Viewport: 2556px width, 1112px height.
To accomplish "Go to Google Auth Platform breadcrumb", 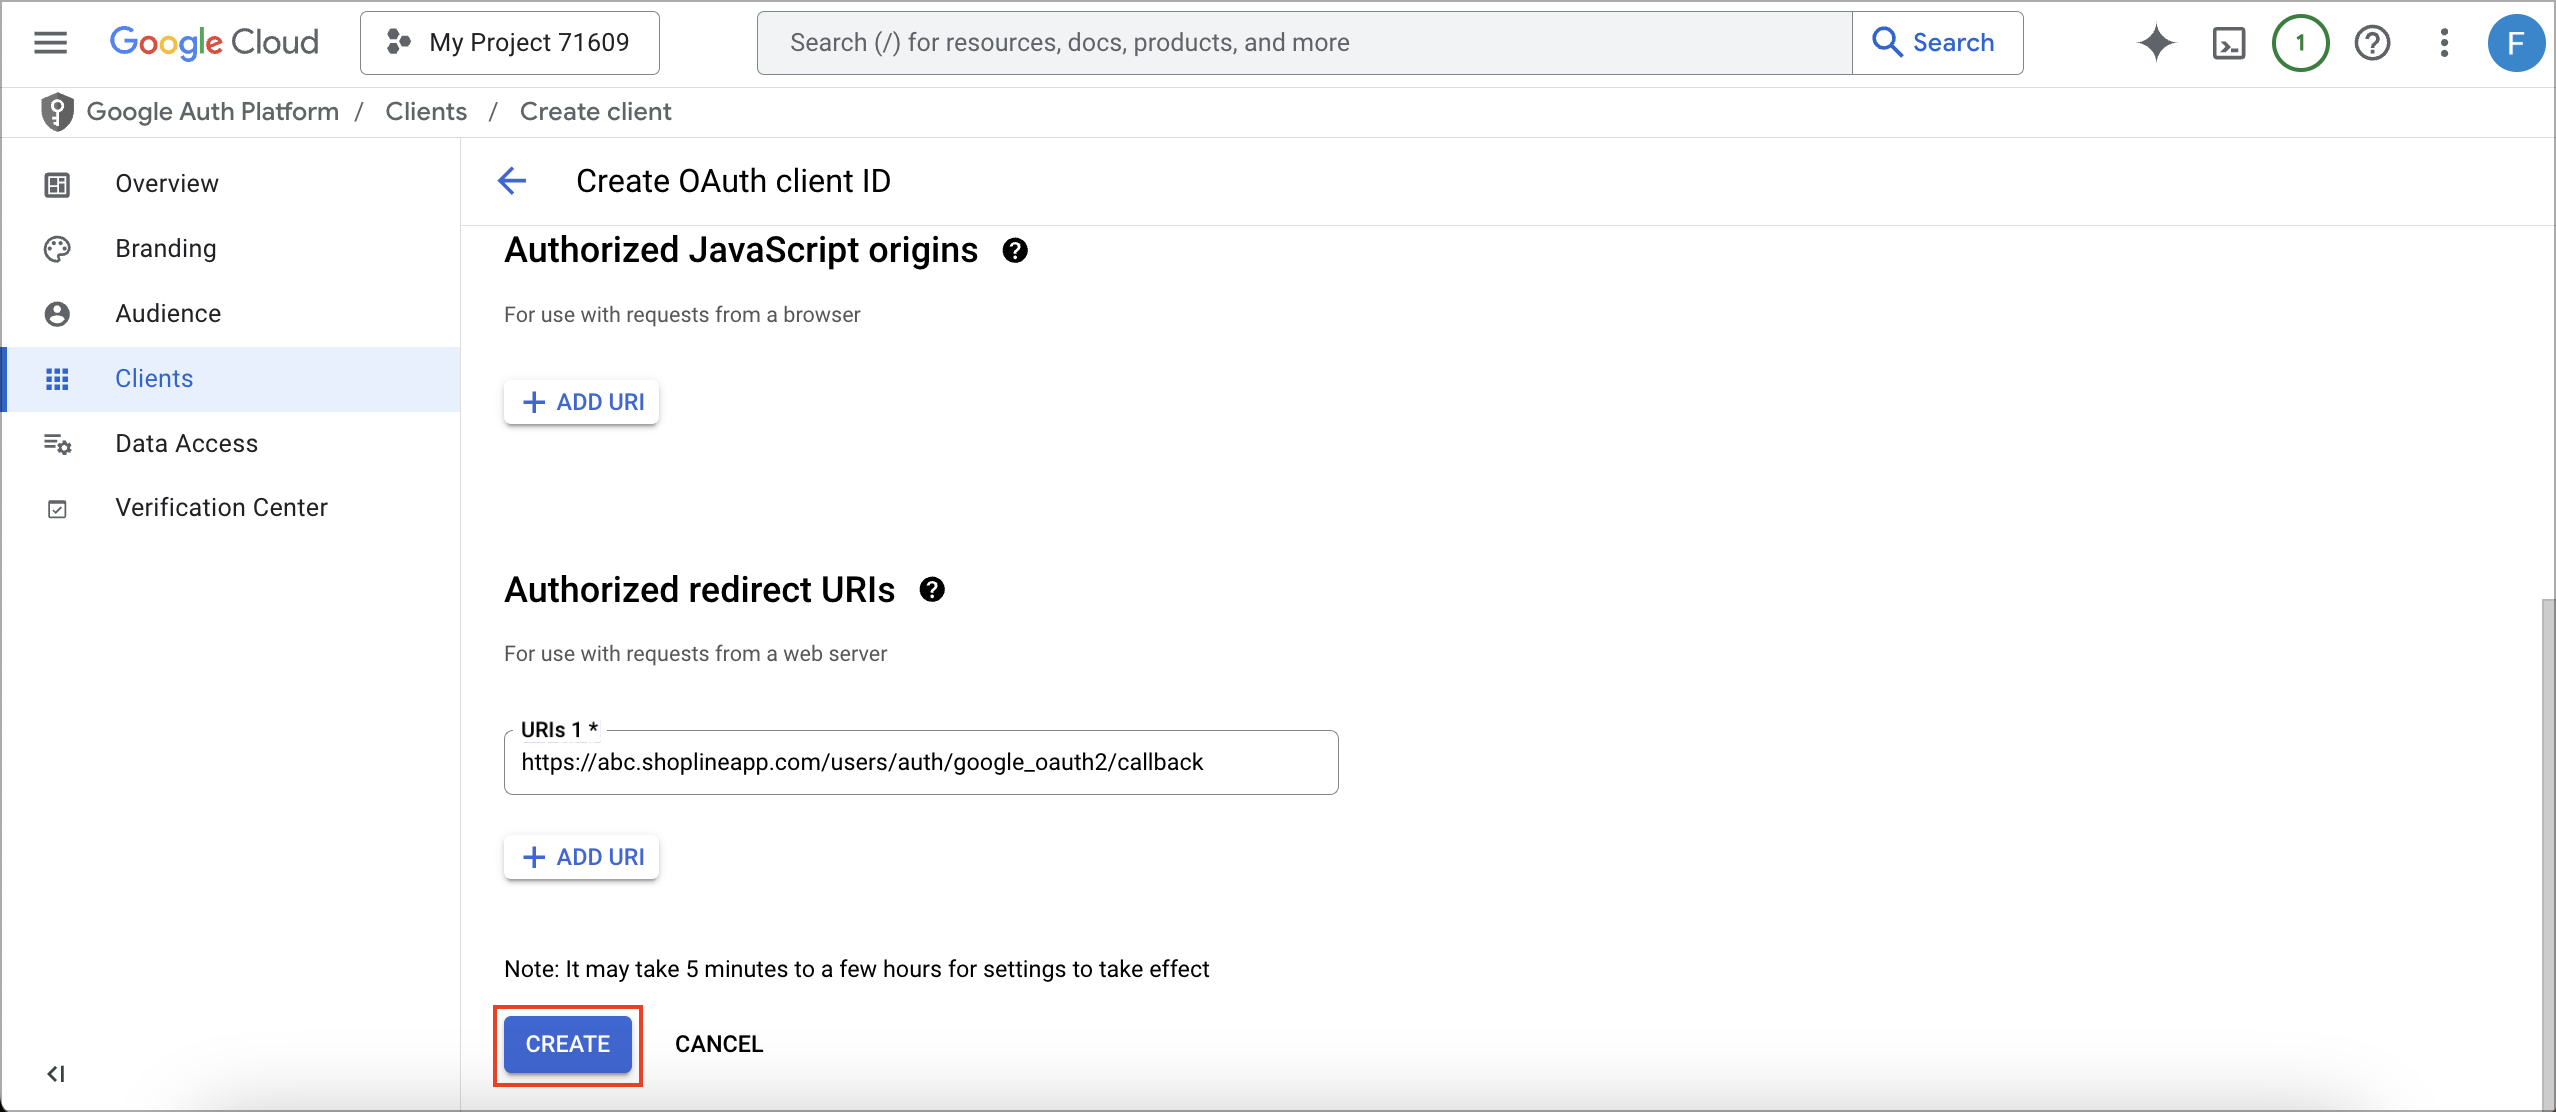I will 213,112.
